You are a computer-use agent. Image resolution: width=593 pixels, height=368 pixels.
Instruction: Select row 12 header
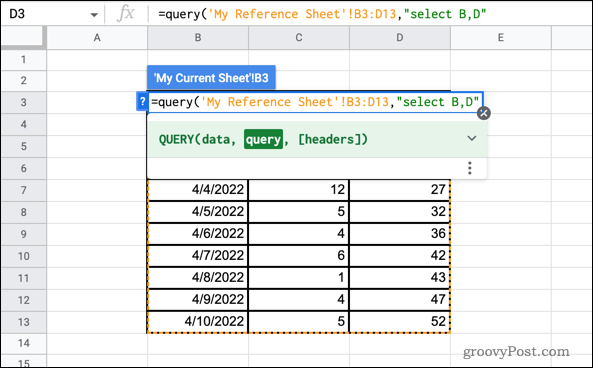(x=23, y=300)
